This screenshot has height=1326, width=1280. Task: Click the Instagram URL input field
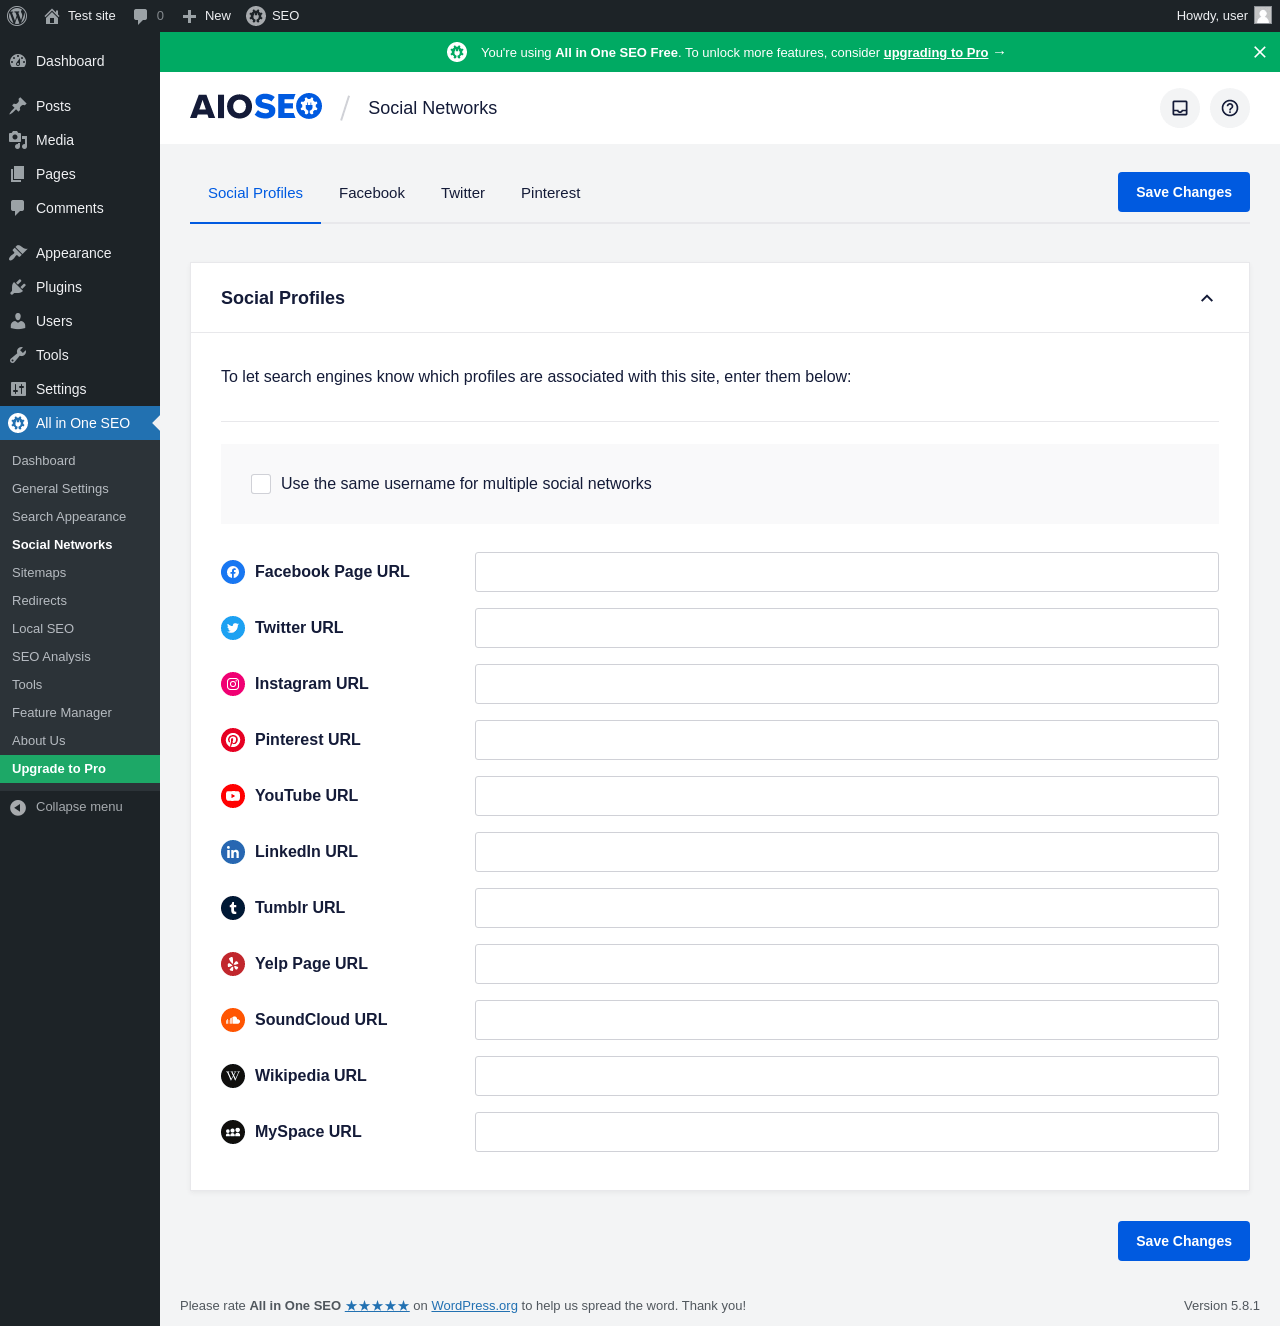tap(847, 684)
